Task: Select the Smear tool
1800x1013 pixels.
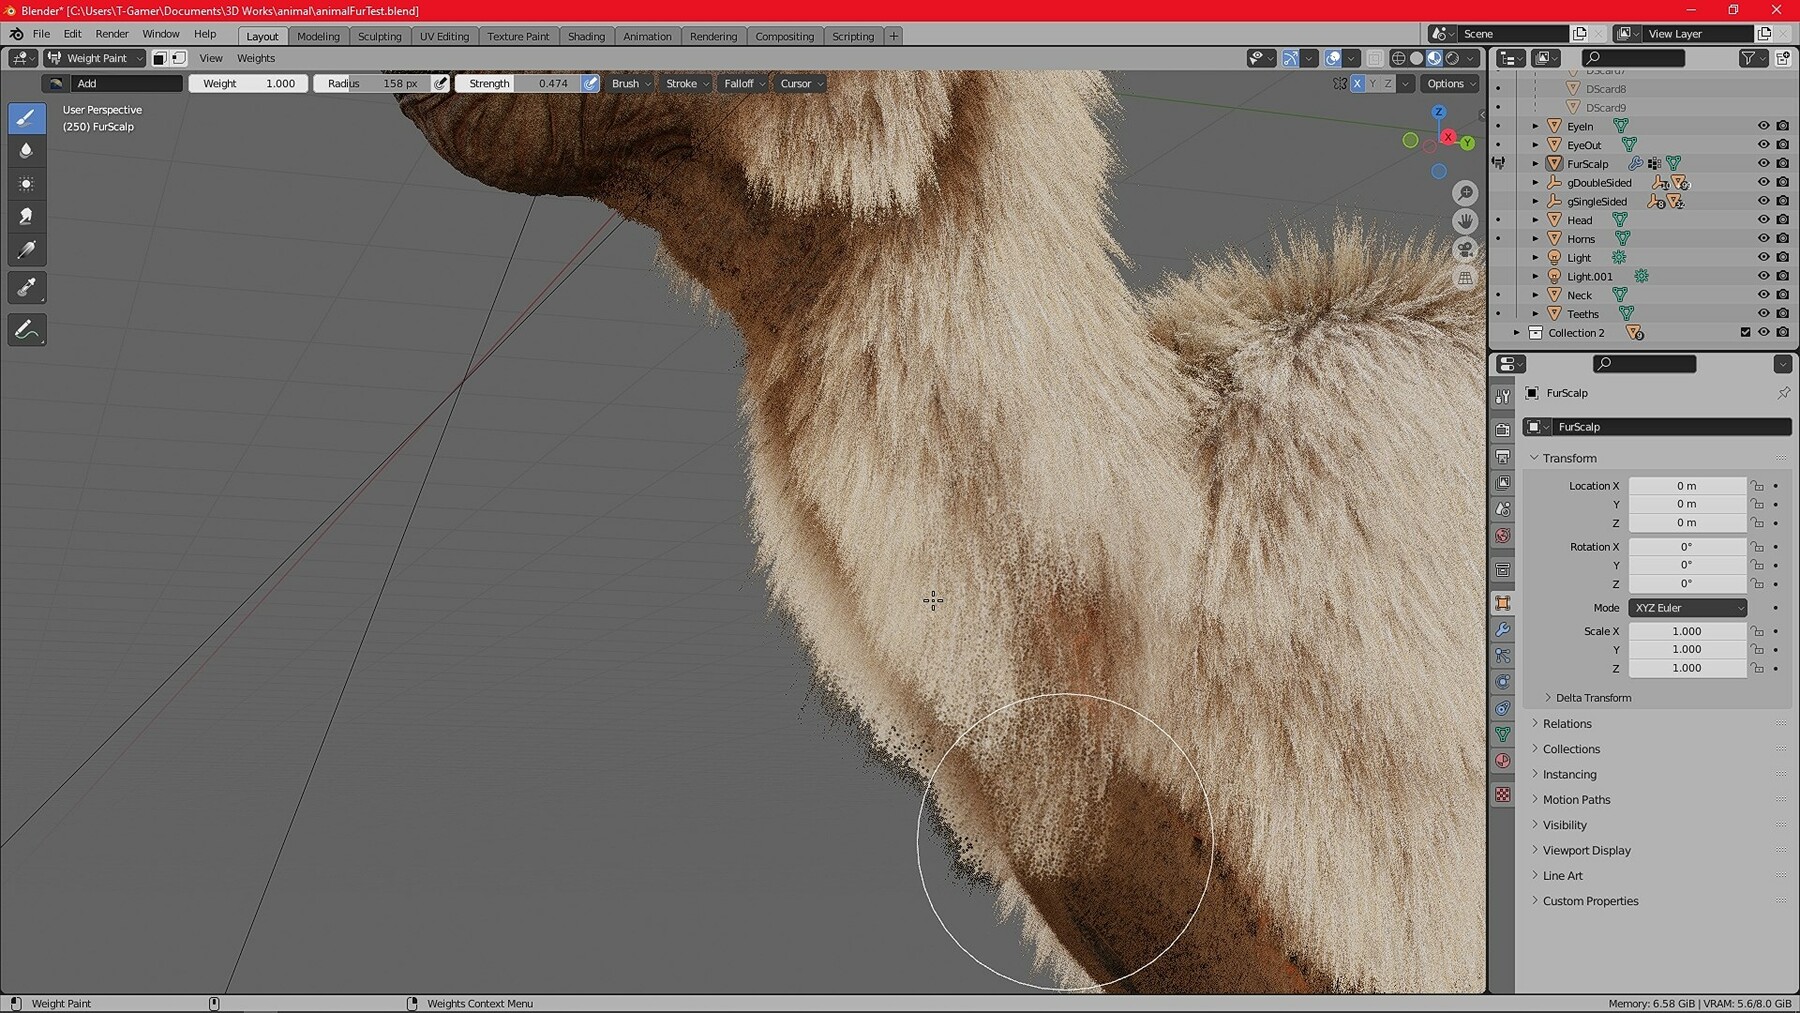Action: [x=27, y=216]
